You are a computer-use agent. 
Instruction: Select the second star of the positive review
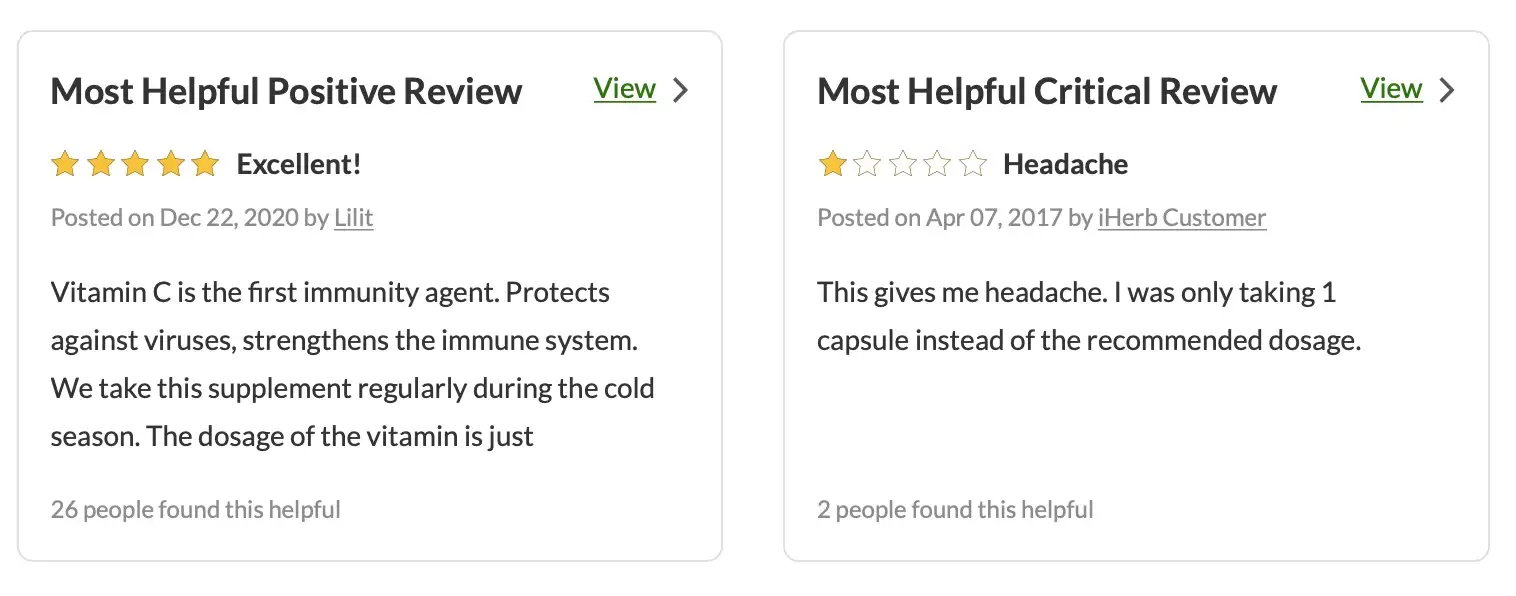[100, 163]
